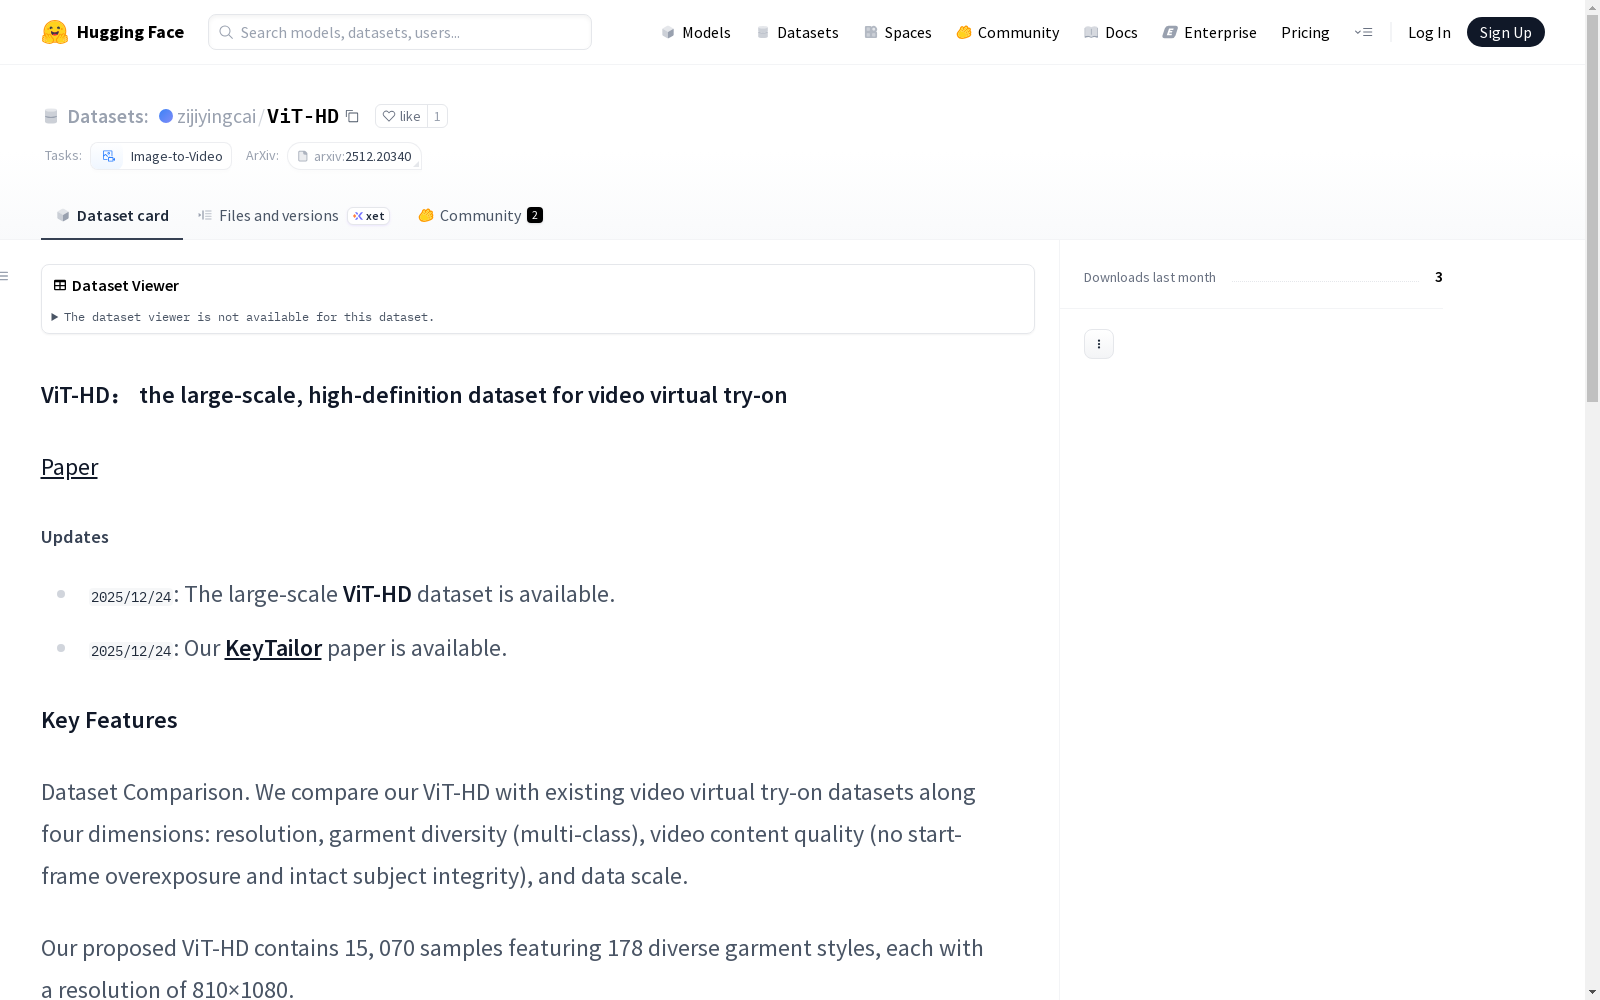The width and height of the screenshot is (1600, 1000).
Task: Like the ViT-HD dataset
Action: pyautogui.click(x=401, y=116)
